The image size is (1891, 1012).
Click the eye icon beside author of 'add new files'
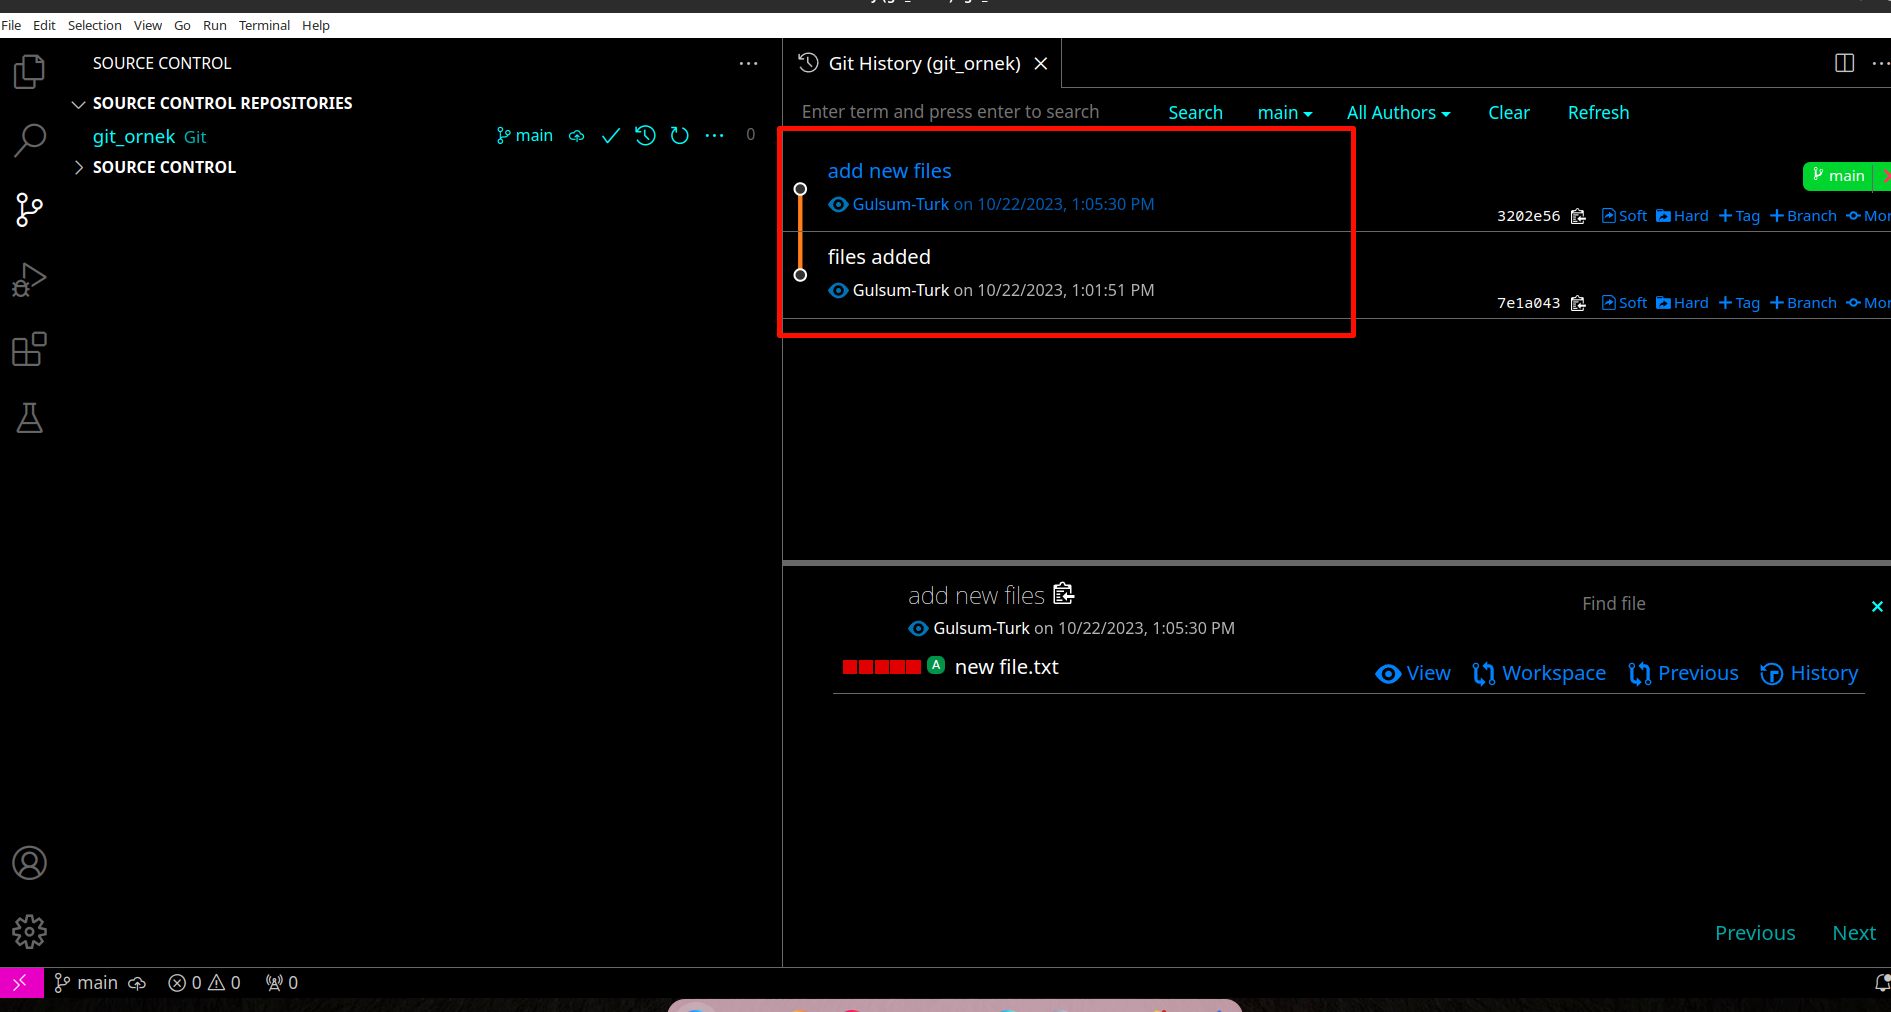click(838, 204)
